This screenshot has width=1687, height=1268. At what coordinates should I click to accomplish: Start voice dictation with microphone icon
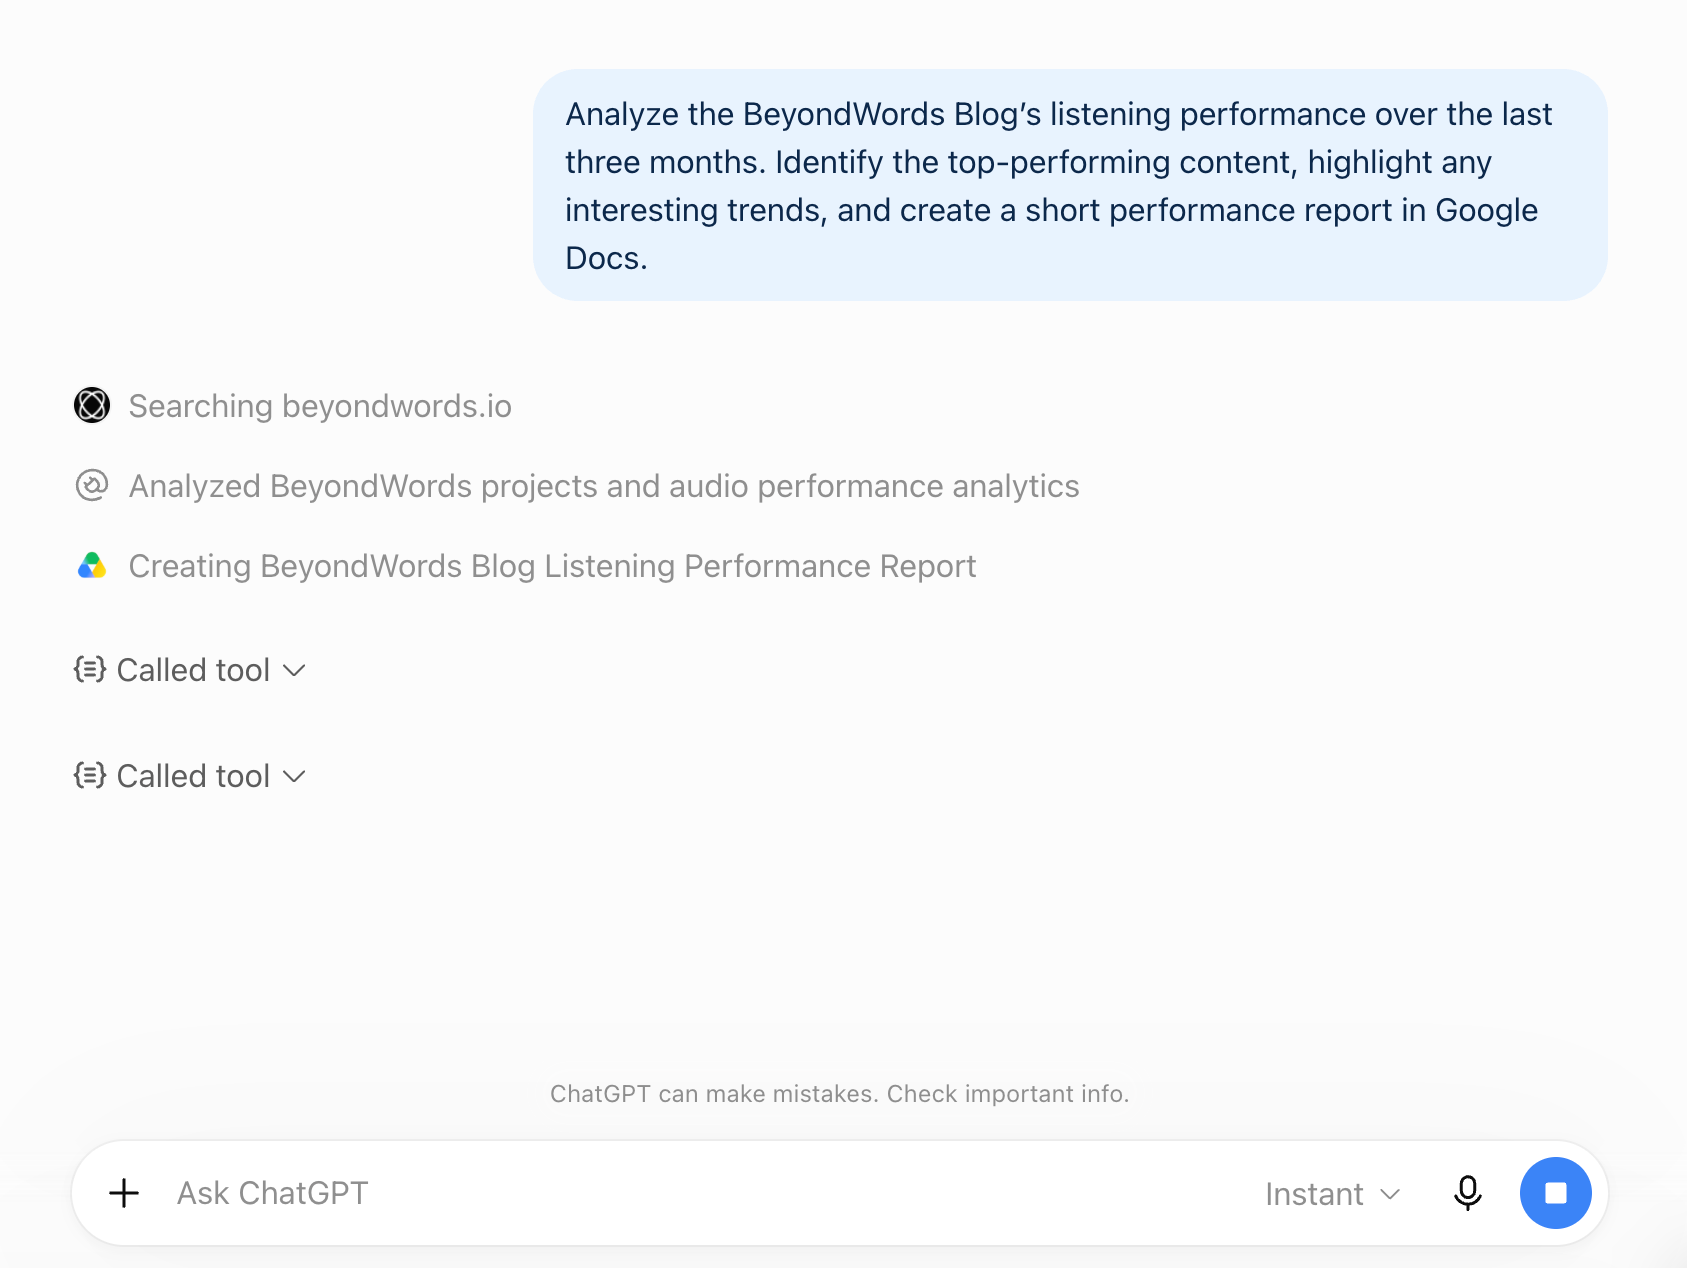point(1467,1193)
